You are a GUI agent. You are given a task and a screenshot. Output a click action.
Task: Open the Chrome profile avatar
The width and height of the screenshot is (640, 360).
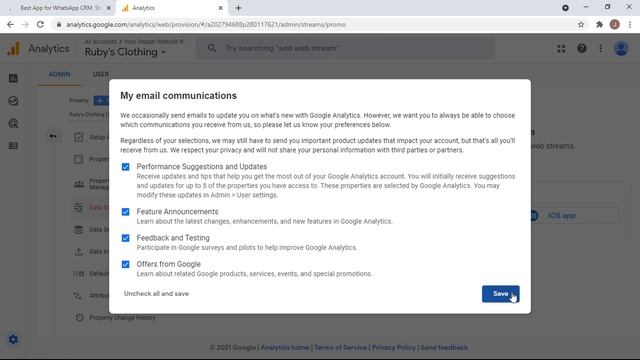coord(615,24)
